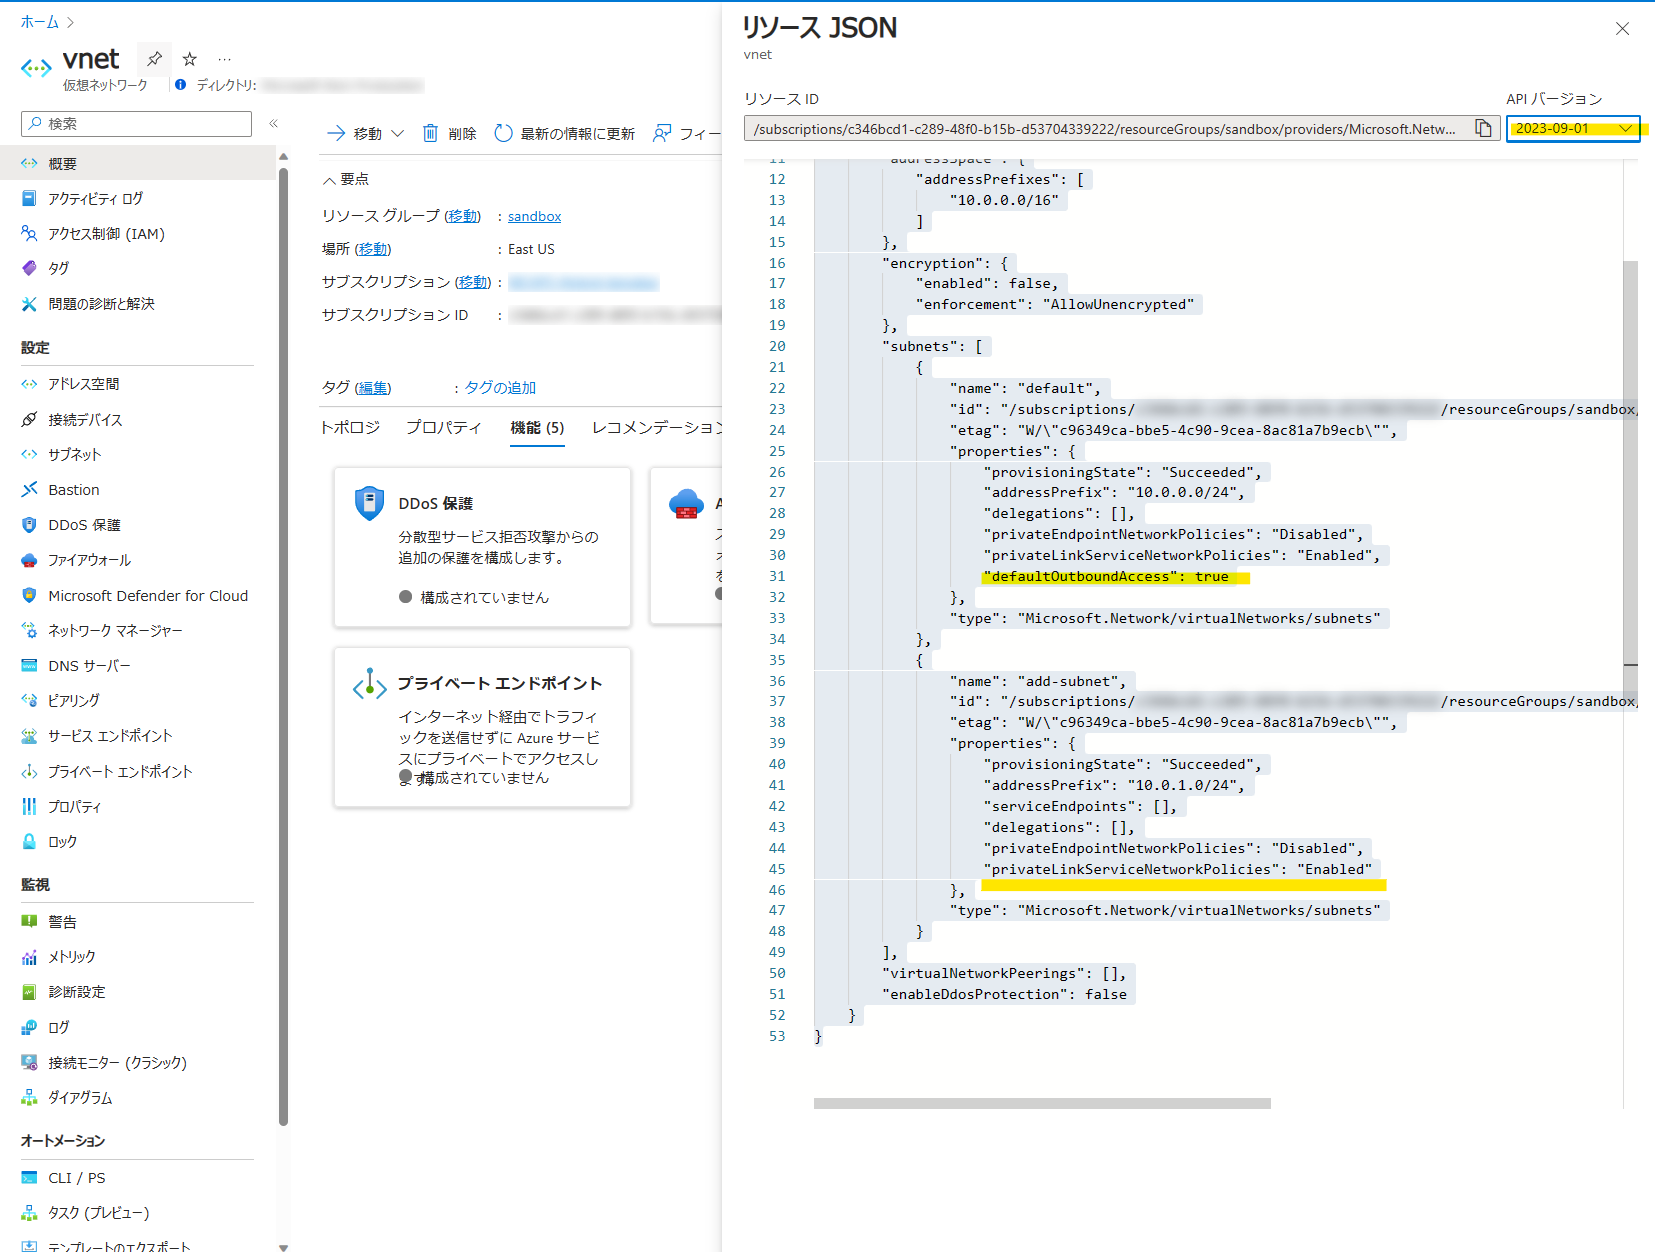
Task: Add vnet to favorites with star icon
Action: [190, 59]
